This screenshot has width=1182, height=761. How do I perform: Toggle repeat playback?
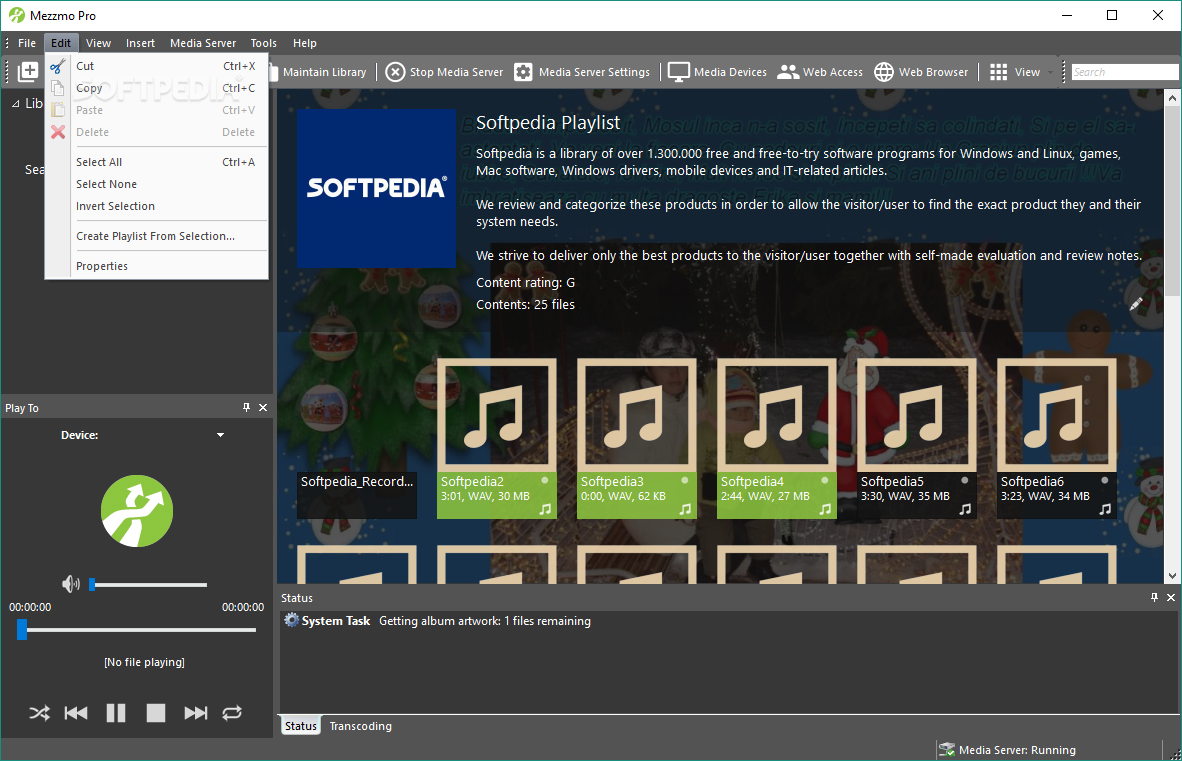[x=232, y=713]
